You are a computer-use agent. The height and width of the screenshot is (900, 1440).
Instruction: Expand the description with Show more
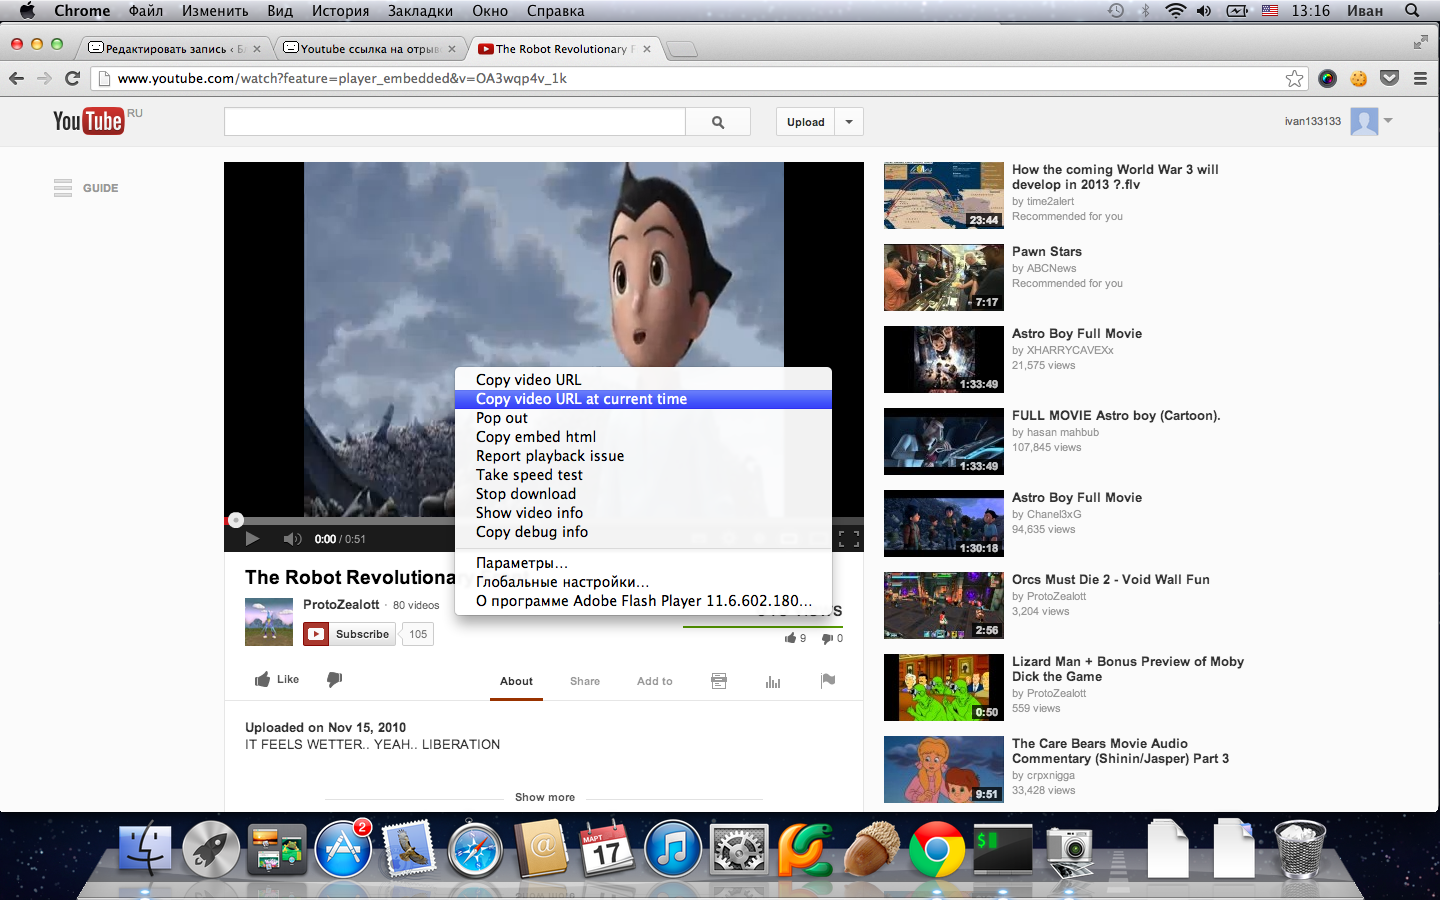(x=544, y=797)
